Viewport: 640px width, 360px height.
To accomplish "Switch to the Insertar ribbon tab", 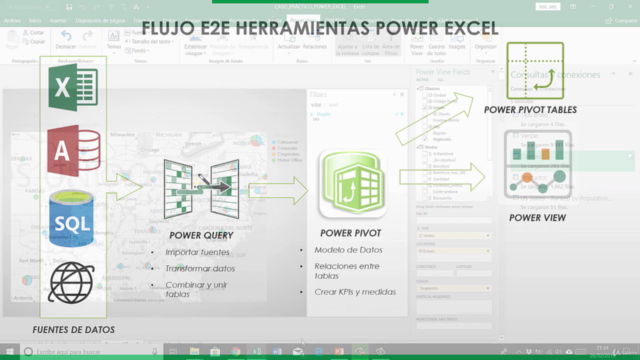I will click(x=58, y=20).
